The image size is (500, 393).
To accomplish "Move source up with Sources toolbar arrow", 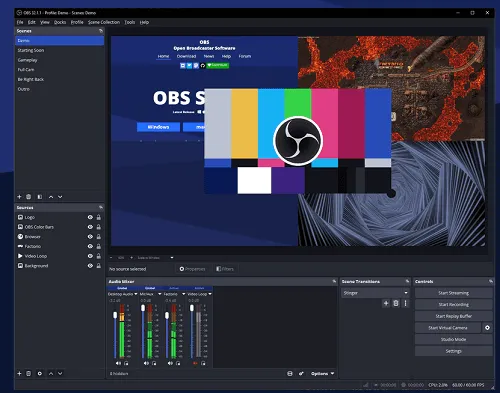I will coord(51,373).
